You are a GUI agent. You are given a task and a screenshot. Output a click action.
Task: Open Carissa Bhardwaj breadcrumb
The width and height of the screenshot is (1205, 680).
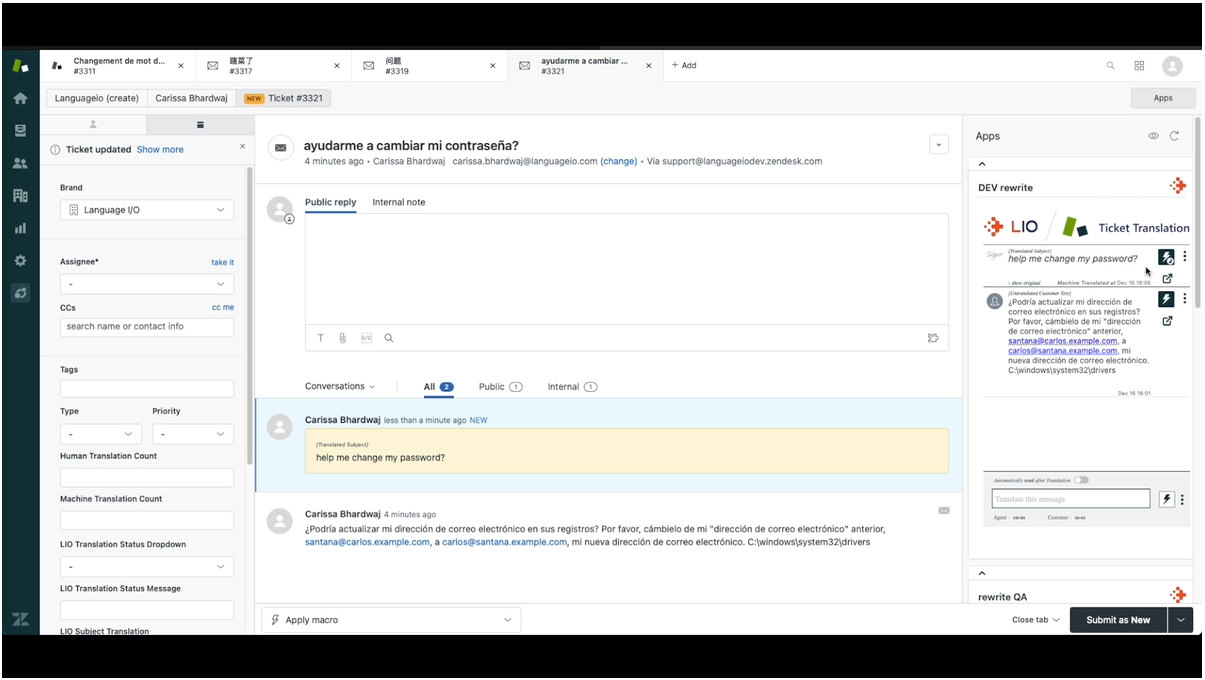click(x=191, y=98)
